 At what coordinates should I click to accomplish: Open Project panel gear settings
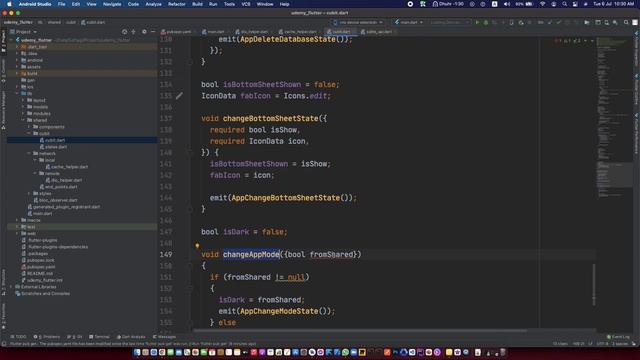click(x=144, y=31)
